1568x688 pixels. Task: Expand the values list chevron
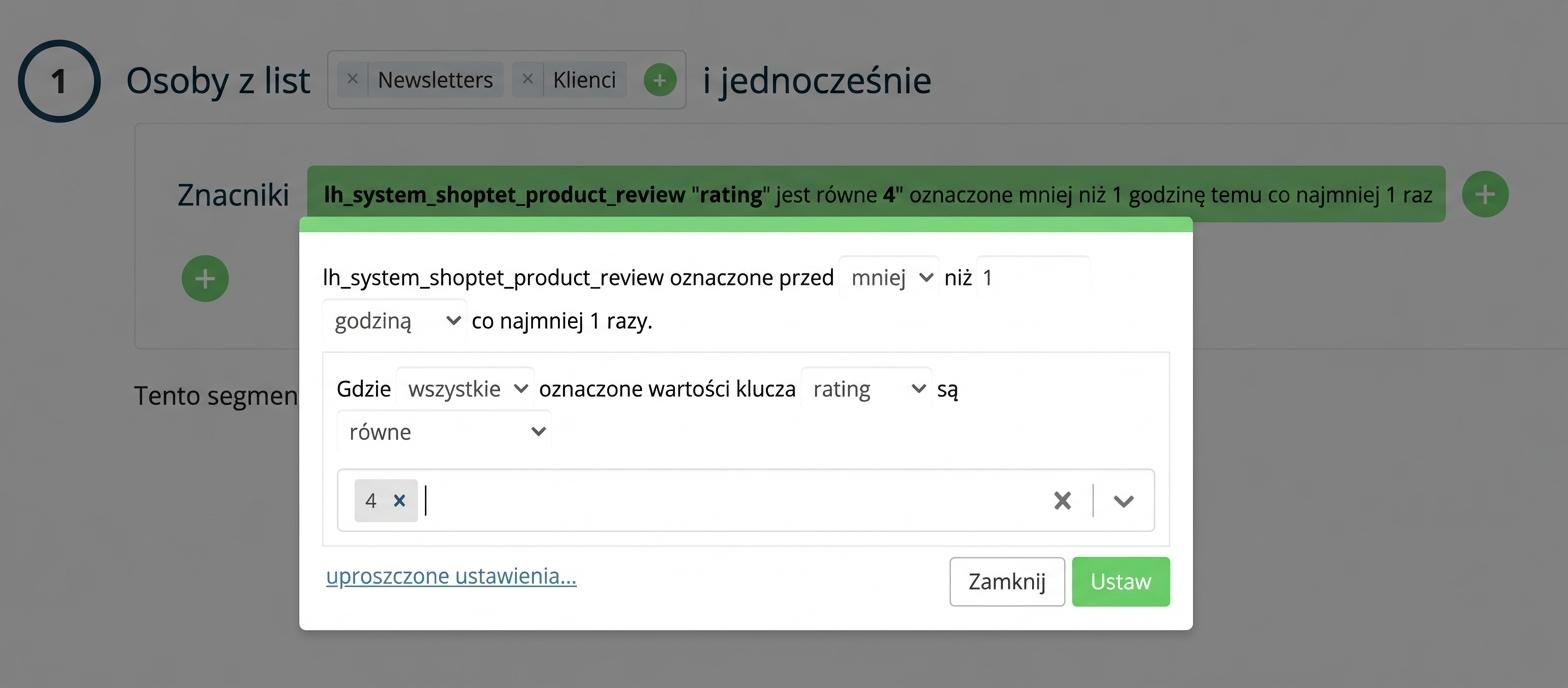click(x=1123, y=500)
